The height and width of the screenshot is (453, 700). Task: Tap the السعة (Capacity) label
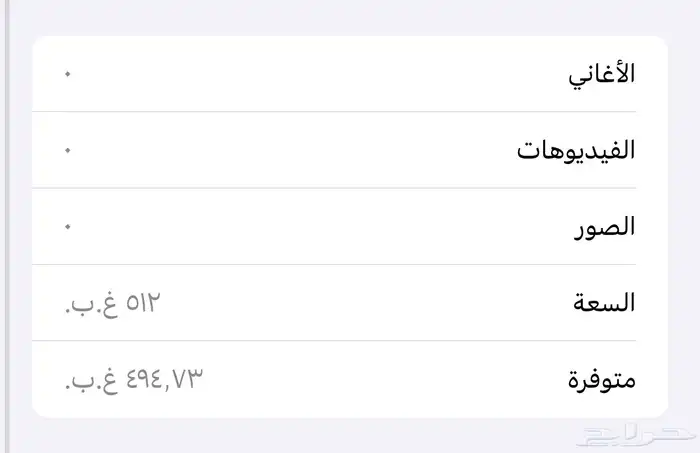coord(603,303)
